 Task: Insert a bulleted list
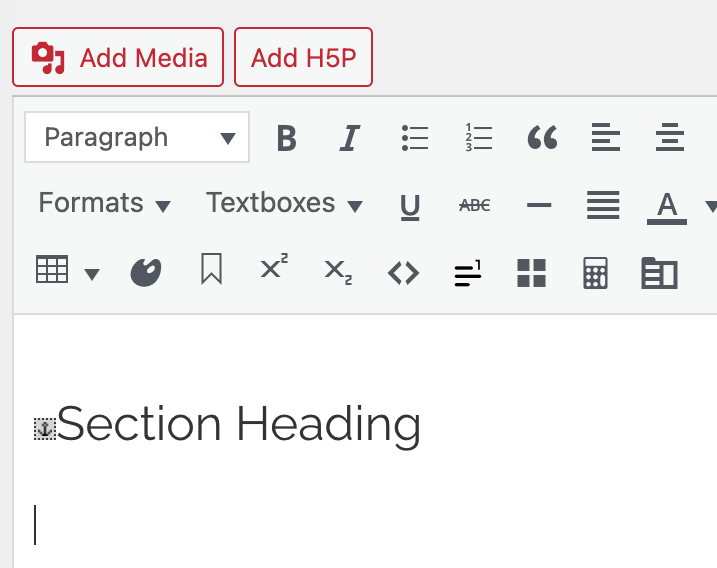[x=414, y=138]
